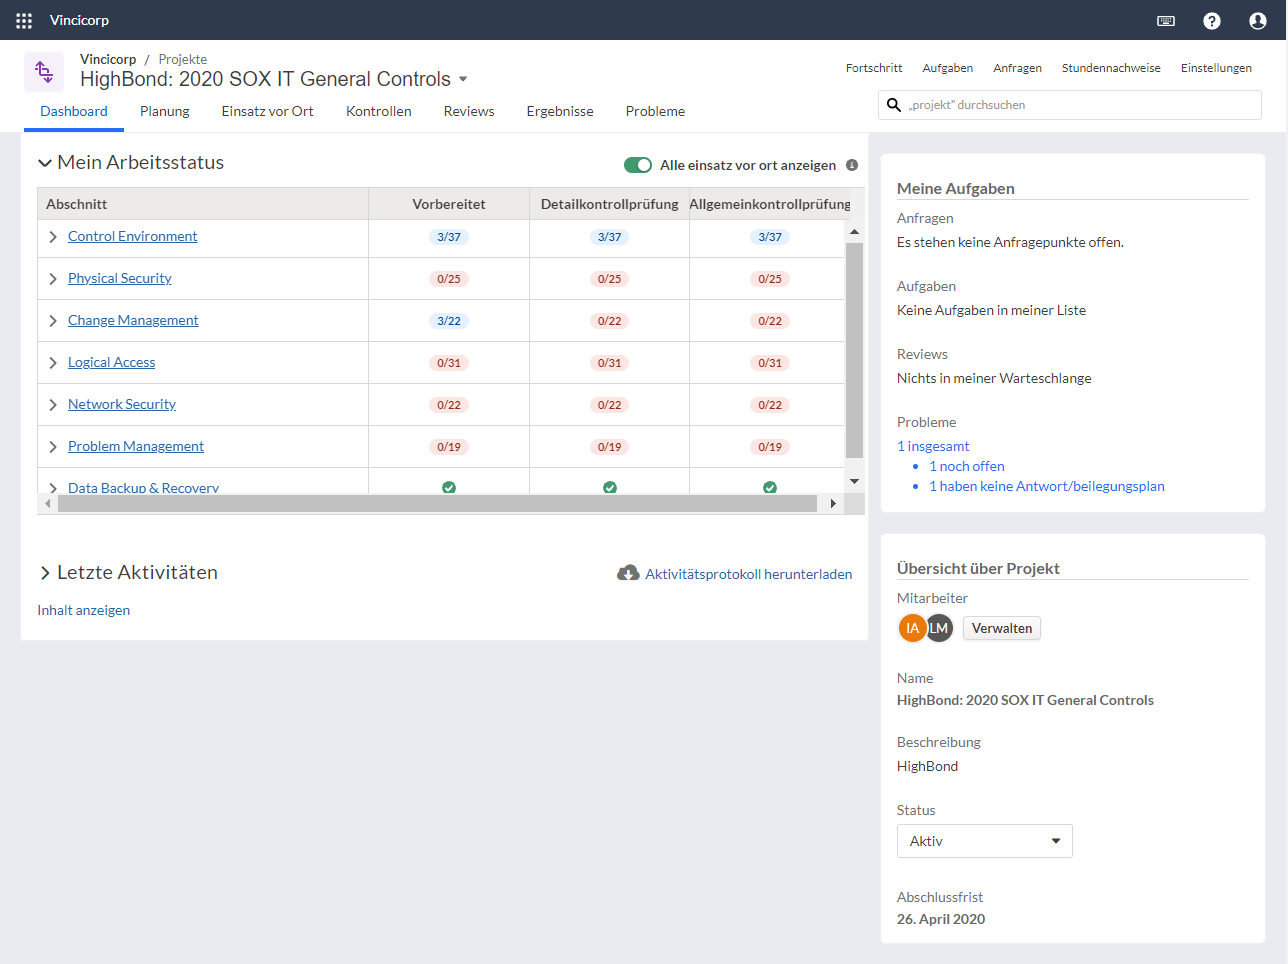Open 1 insgesamt problems link
This screenshot has width=1288, height=964.
(x=933, y=446)
